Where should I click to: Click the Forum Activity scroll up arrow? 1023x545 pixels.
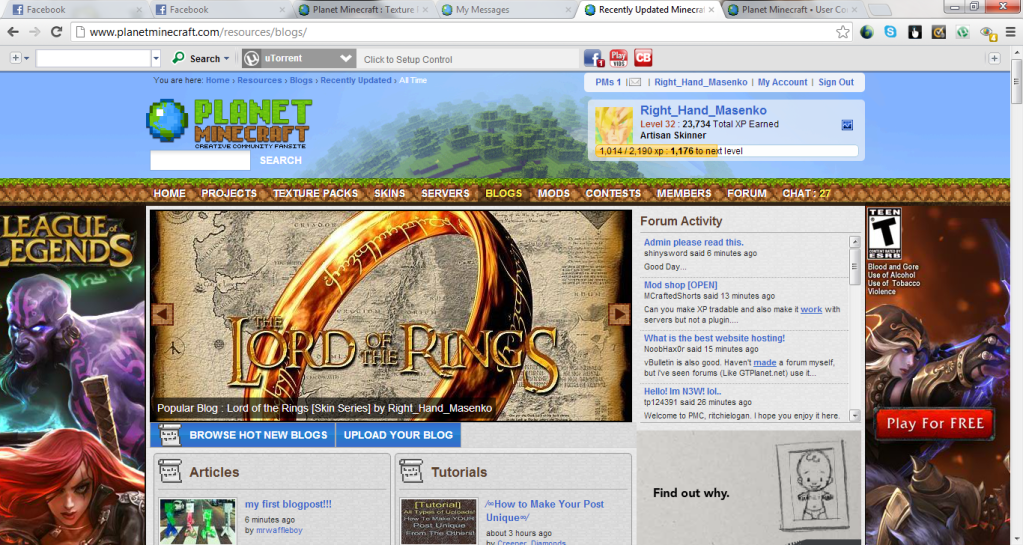pos(855,241)
